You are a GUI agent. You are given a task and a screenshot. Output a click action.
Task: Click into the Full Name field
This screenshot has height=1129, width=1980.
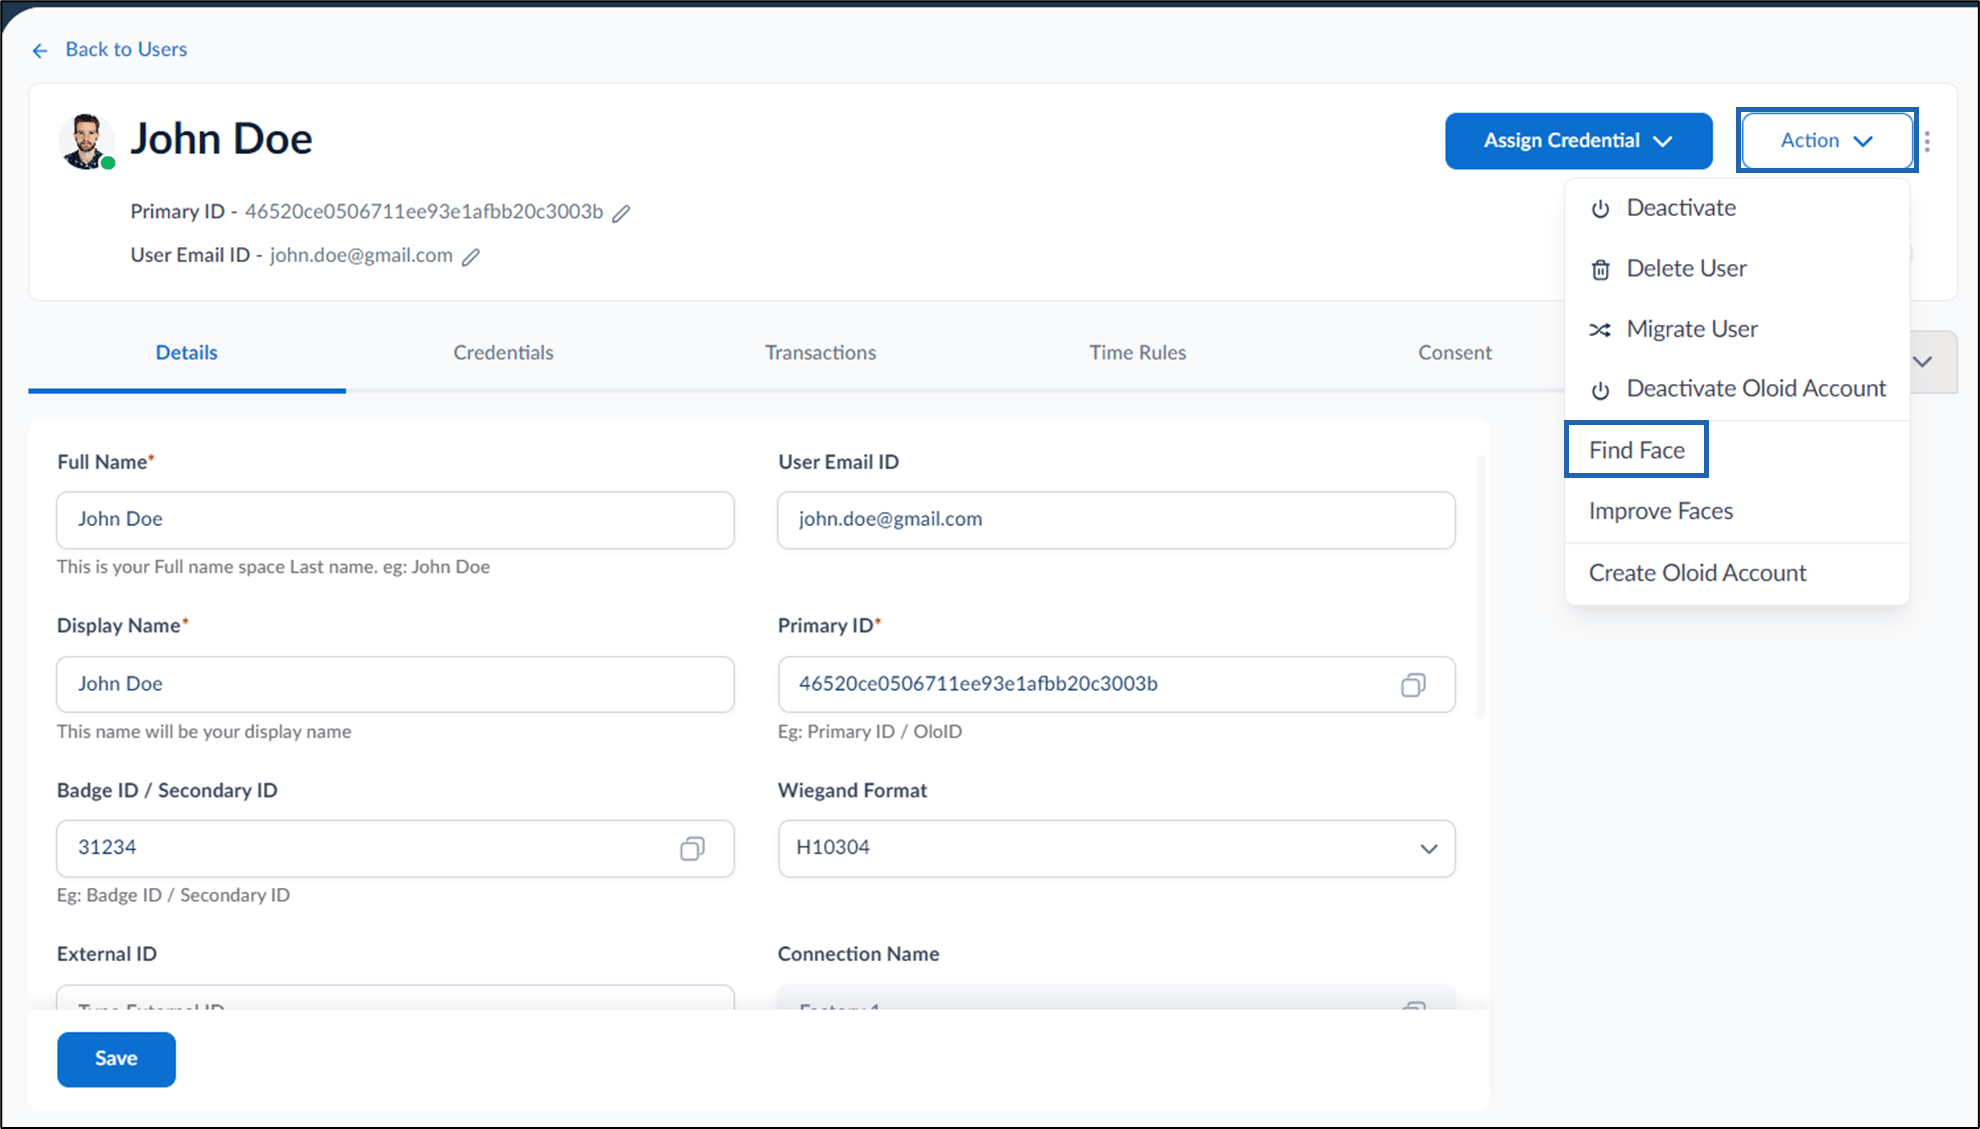(395, 520)
